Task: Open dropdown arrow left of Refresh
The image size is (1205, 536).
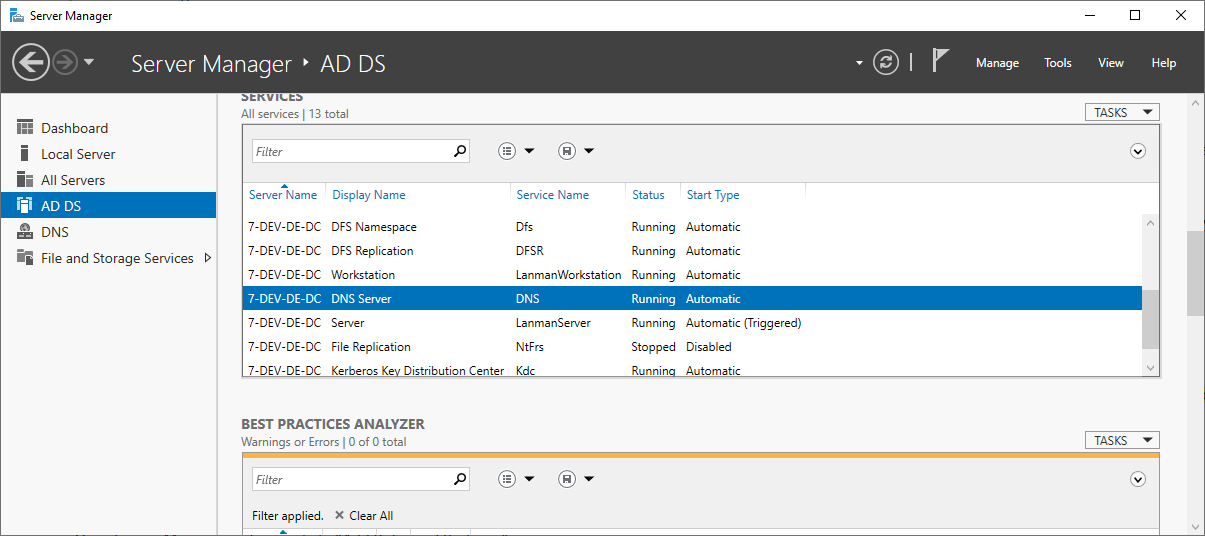Action: click(x=859, y=63)
